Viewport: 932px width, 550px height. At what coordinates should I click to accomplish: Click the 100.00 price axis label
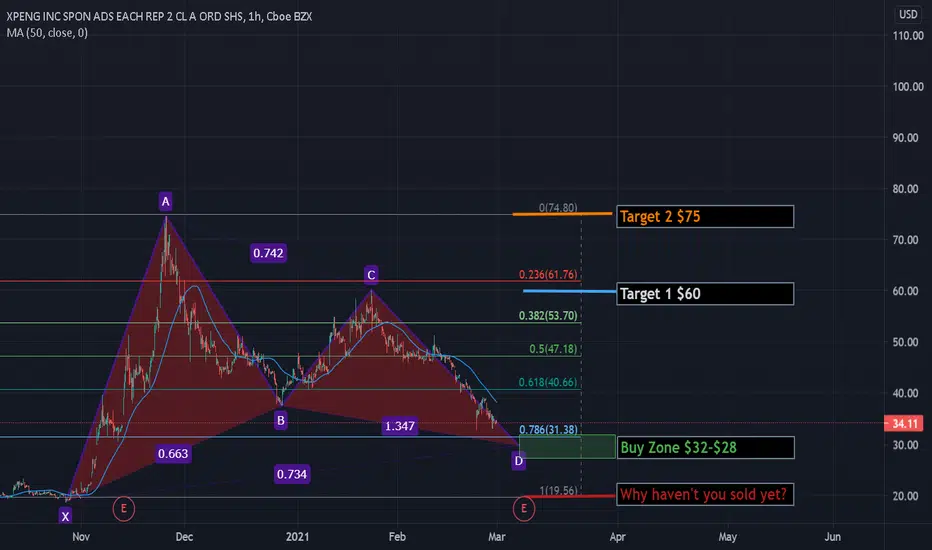click(908, 87)
